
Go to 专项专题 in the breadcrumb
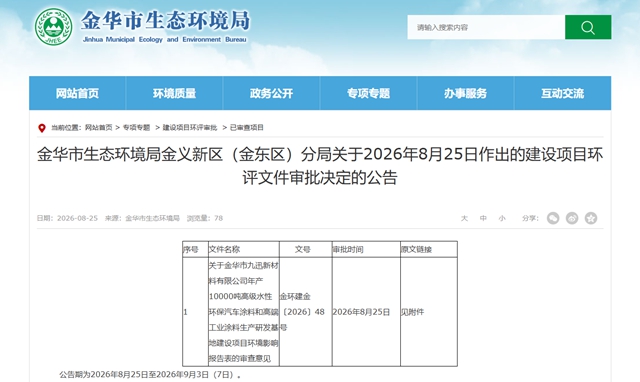136,128
